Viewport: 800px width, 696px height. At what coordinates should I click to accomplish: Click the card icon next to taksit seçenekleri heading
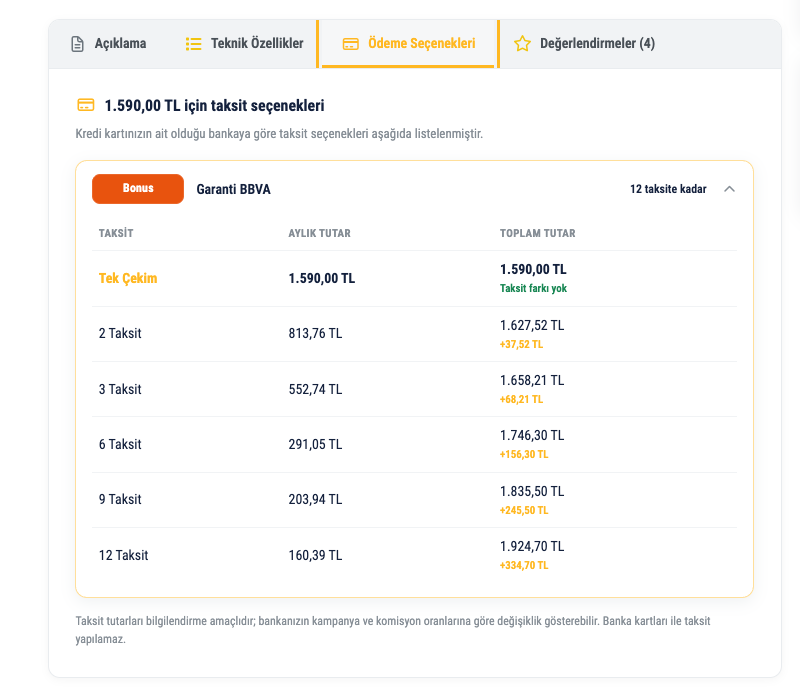click(x=86, y=105)
